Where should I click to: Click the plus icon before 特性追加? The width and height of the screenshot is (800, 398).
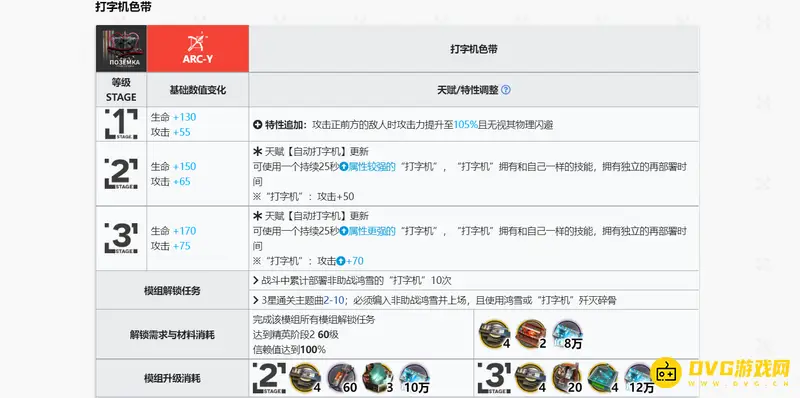pos(258,125)
